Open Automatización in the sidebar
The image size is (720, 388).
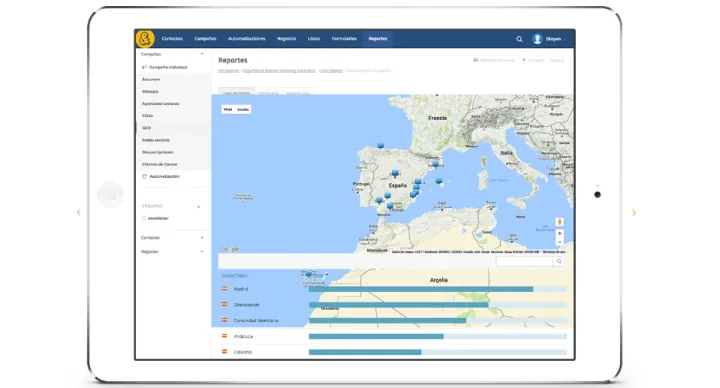[164, 176]
